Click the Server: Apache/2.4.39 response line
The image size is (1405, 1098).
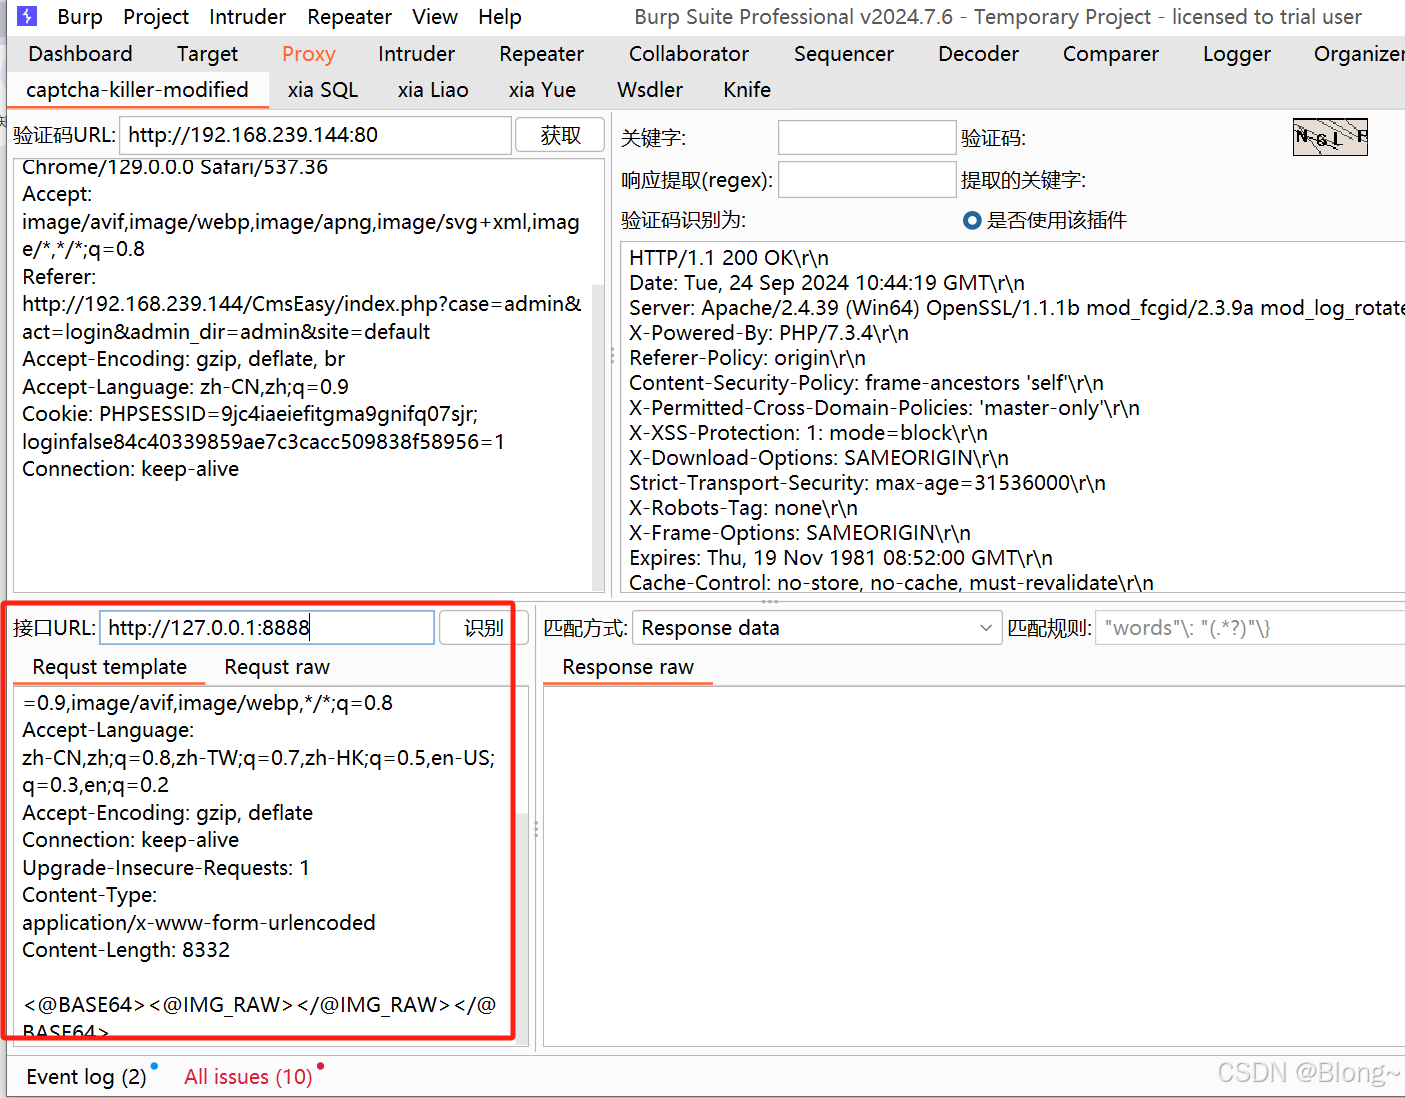[x=1017, y=308]
